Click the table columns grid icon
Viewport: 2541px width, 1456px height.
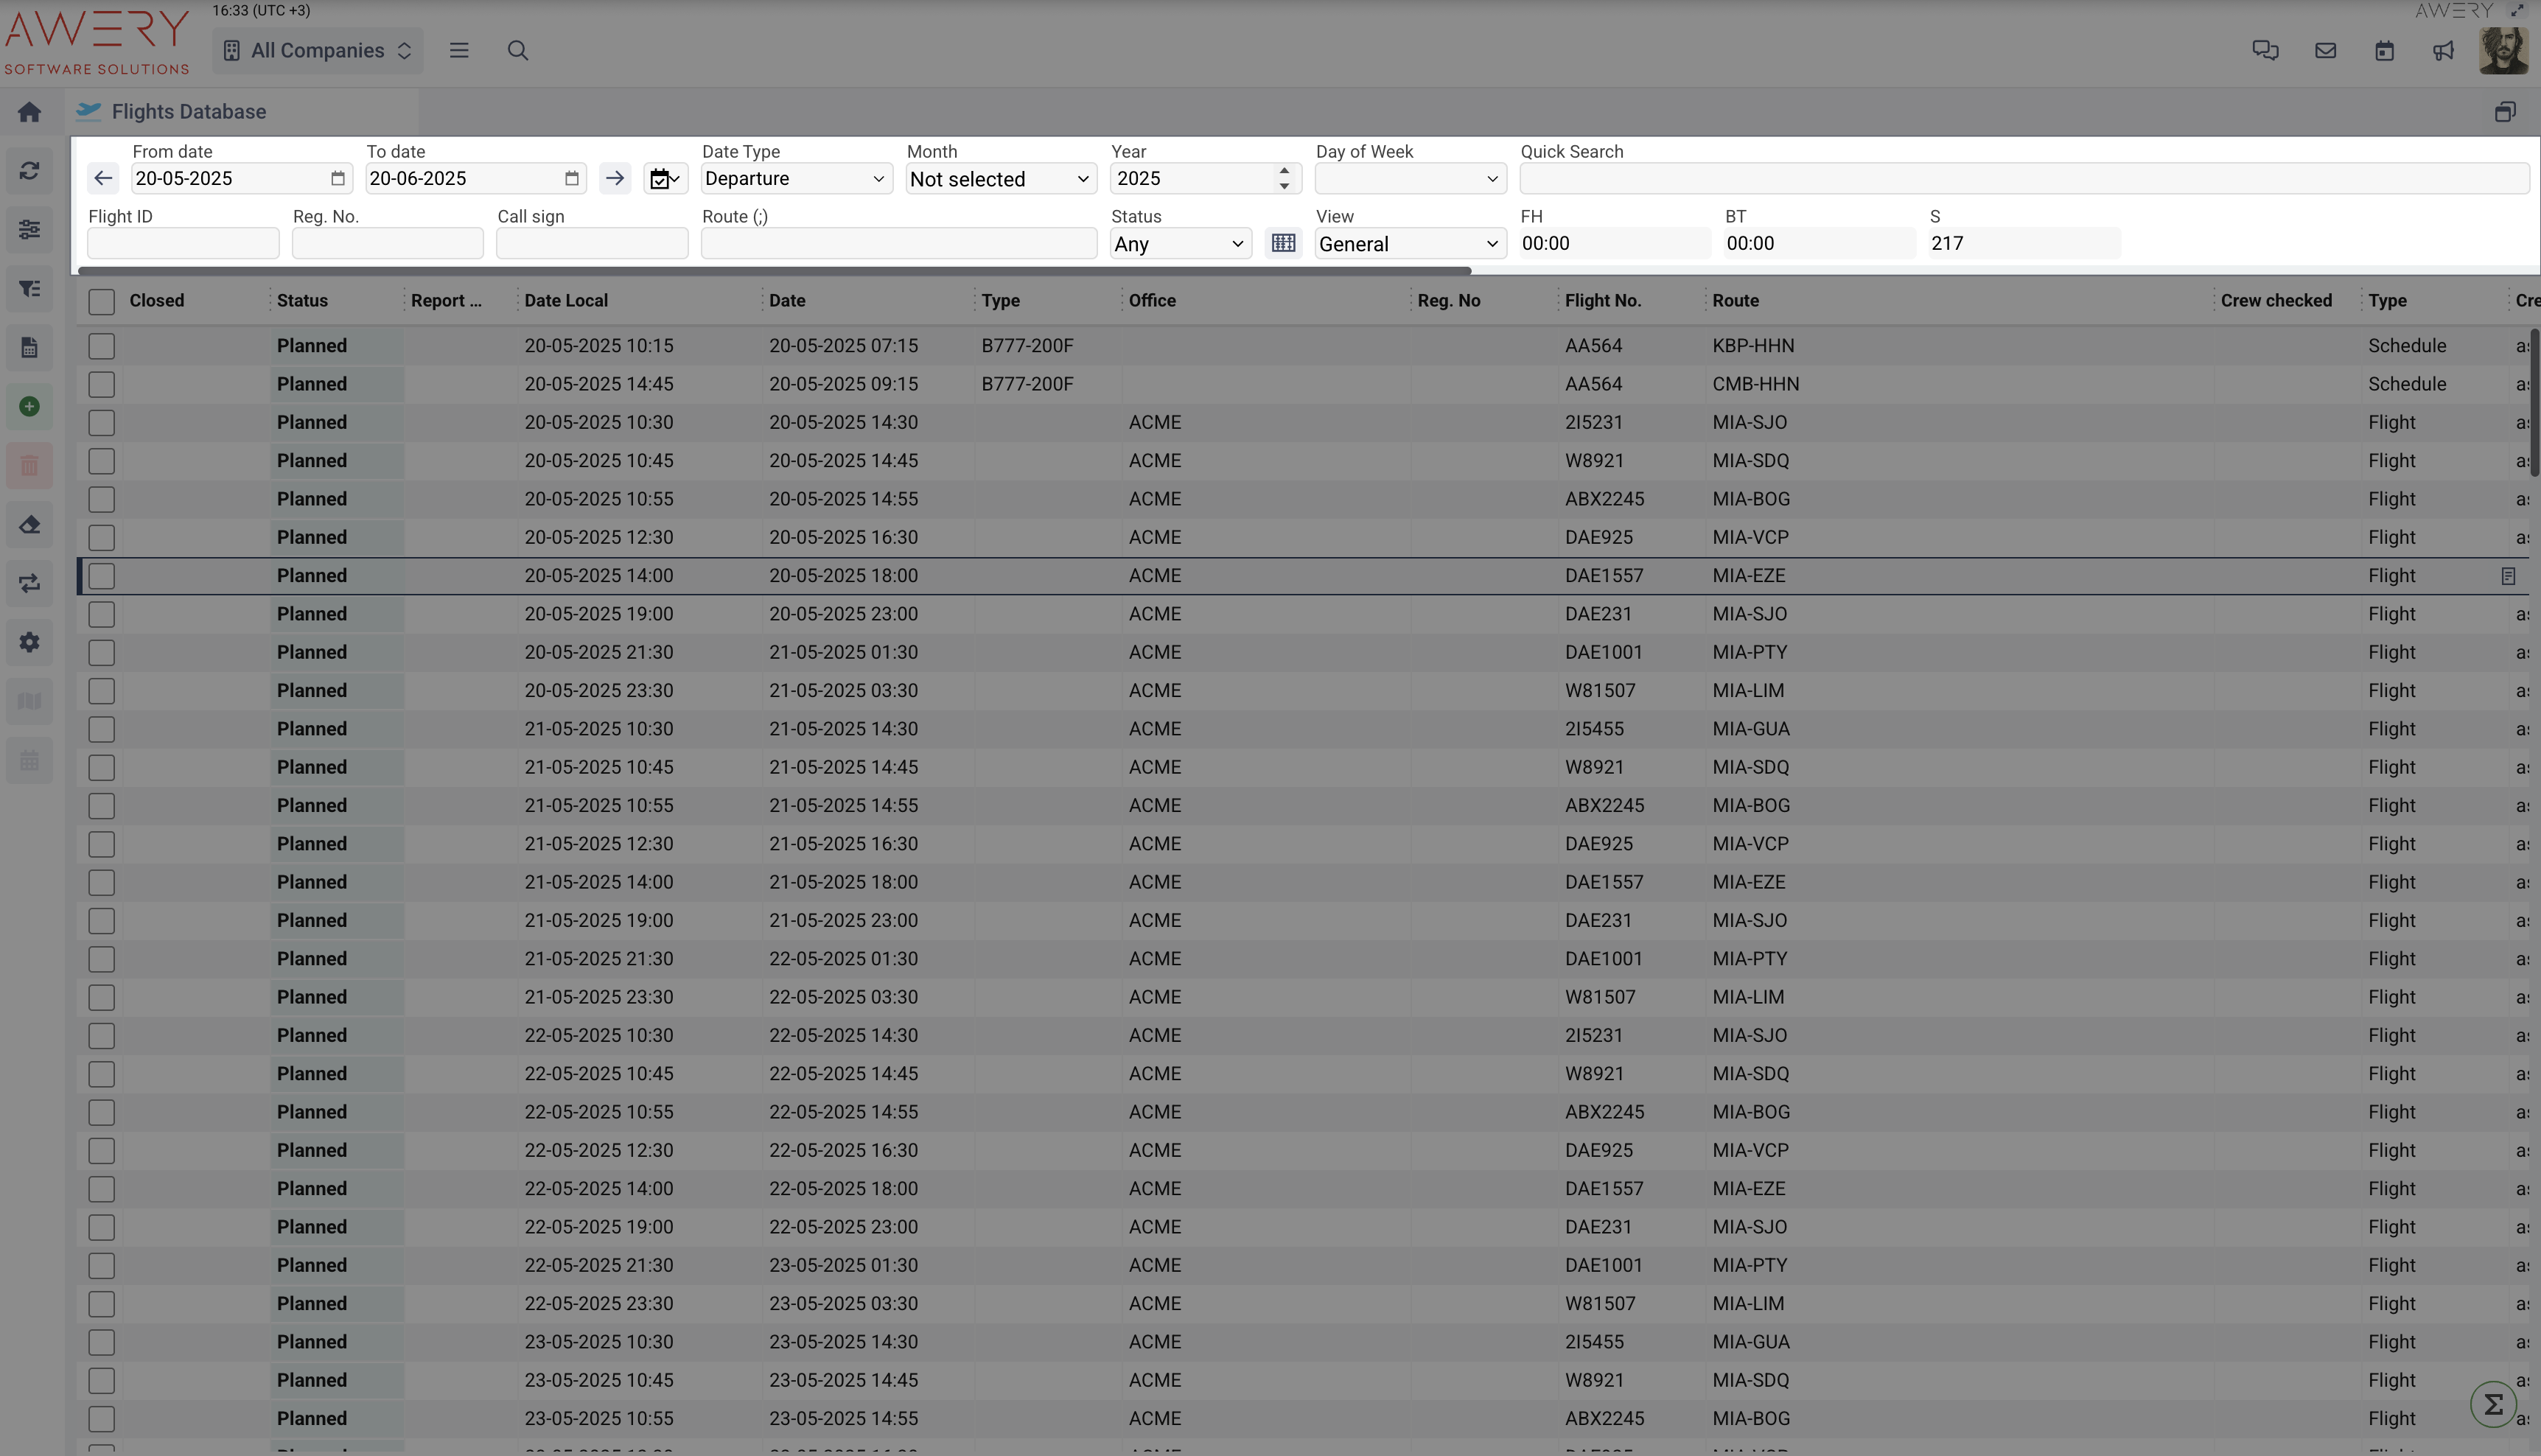pyautogui.click(x=1283, y=243)
